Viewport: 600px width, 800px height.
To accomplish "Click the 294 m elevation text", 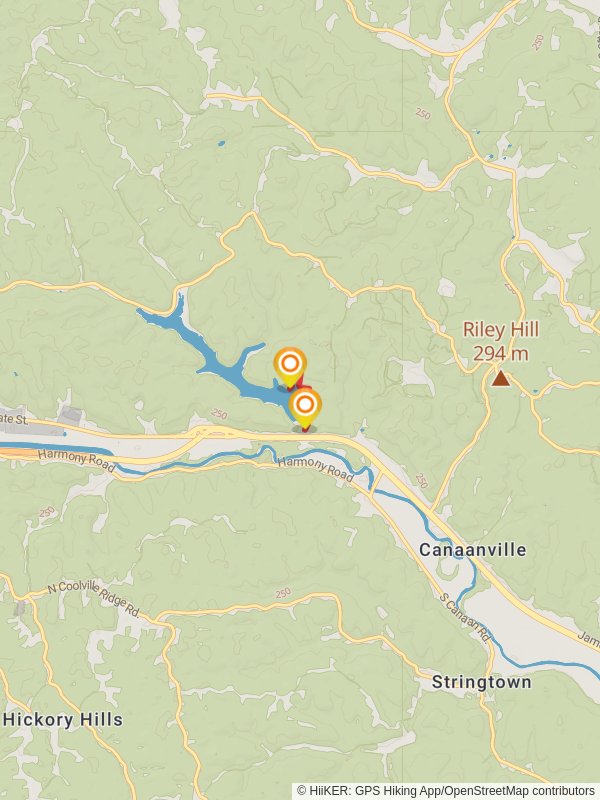I will click(501, 354).
